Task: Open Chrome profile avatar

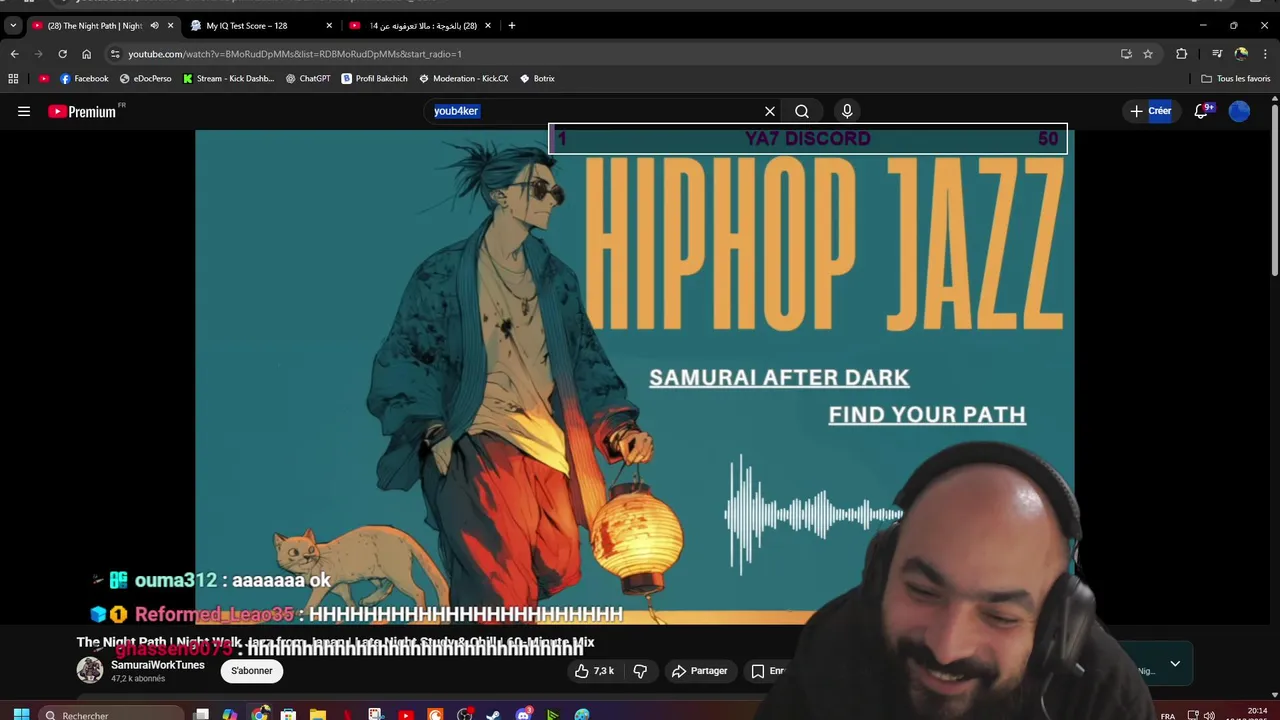Action: (1241, 54)
